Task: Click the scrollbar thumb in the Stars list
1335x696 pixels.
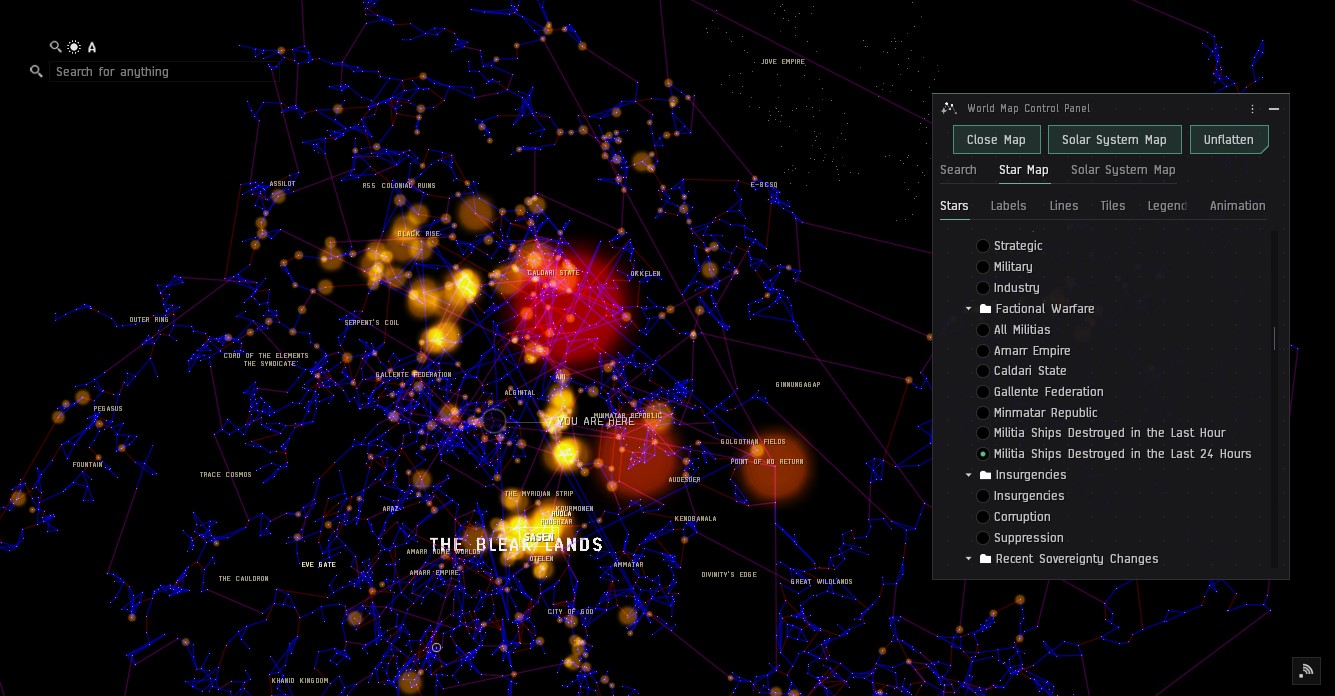Action: pyautogui.click(x=1274, y=338)
